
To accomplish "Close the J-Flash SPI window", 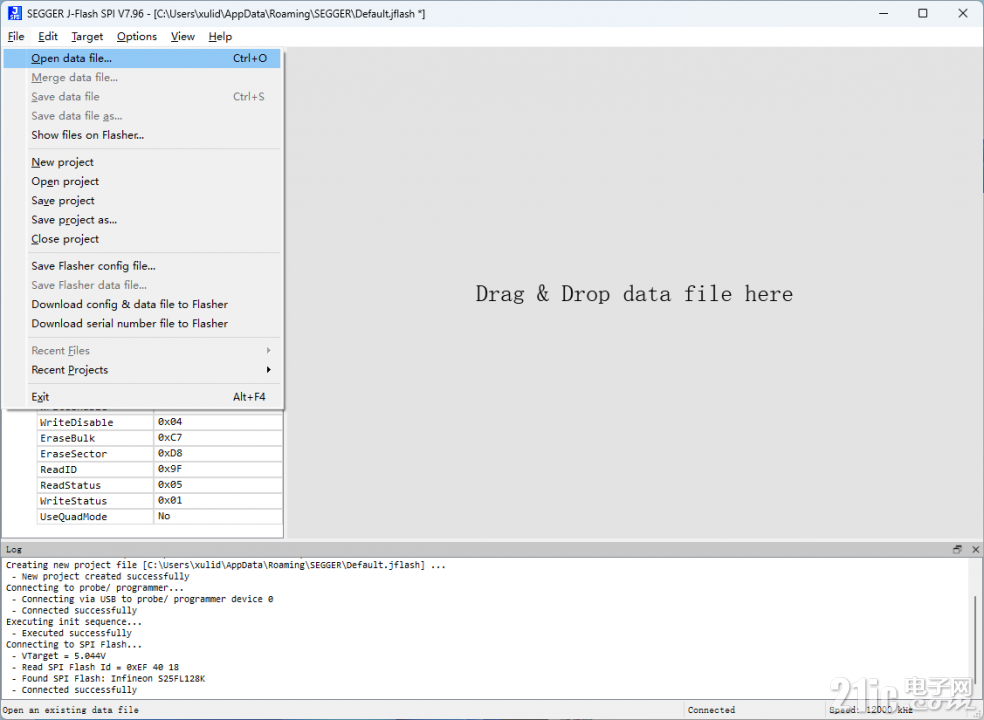I will pos(963,13).
